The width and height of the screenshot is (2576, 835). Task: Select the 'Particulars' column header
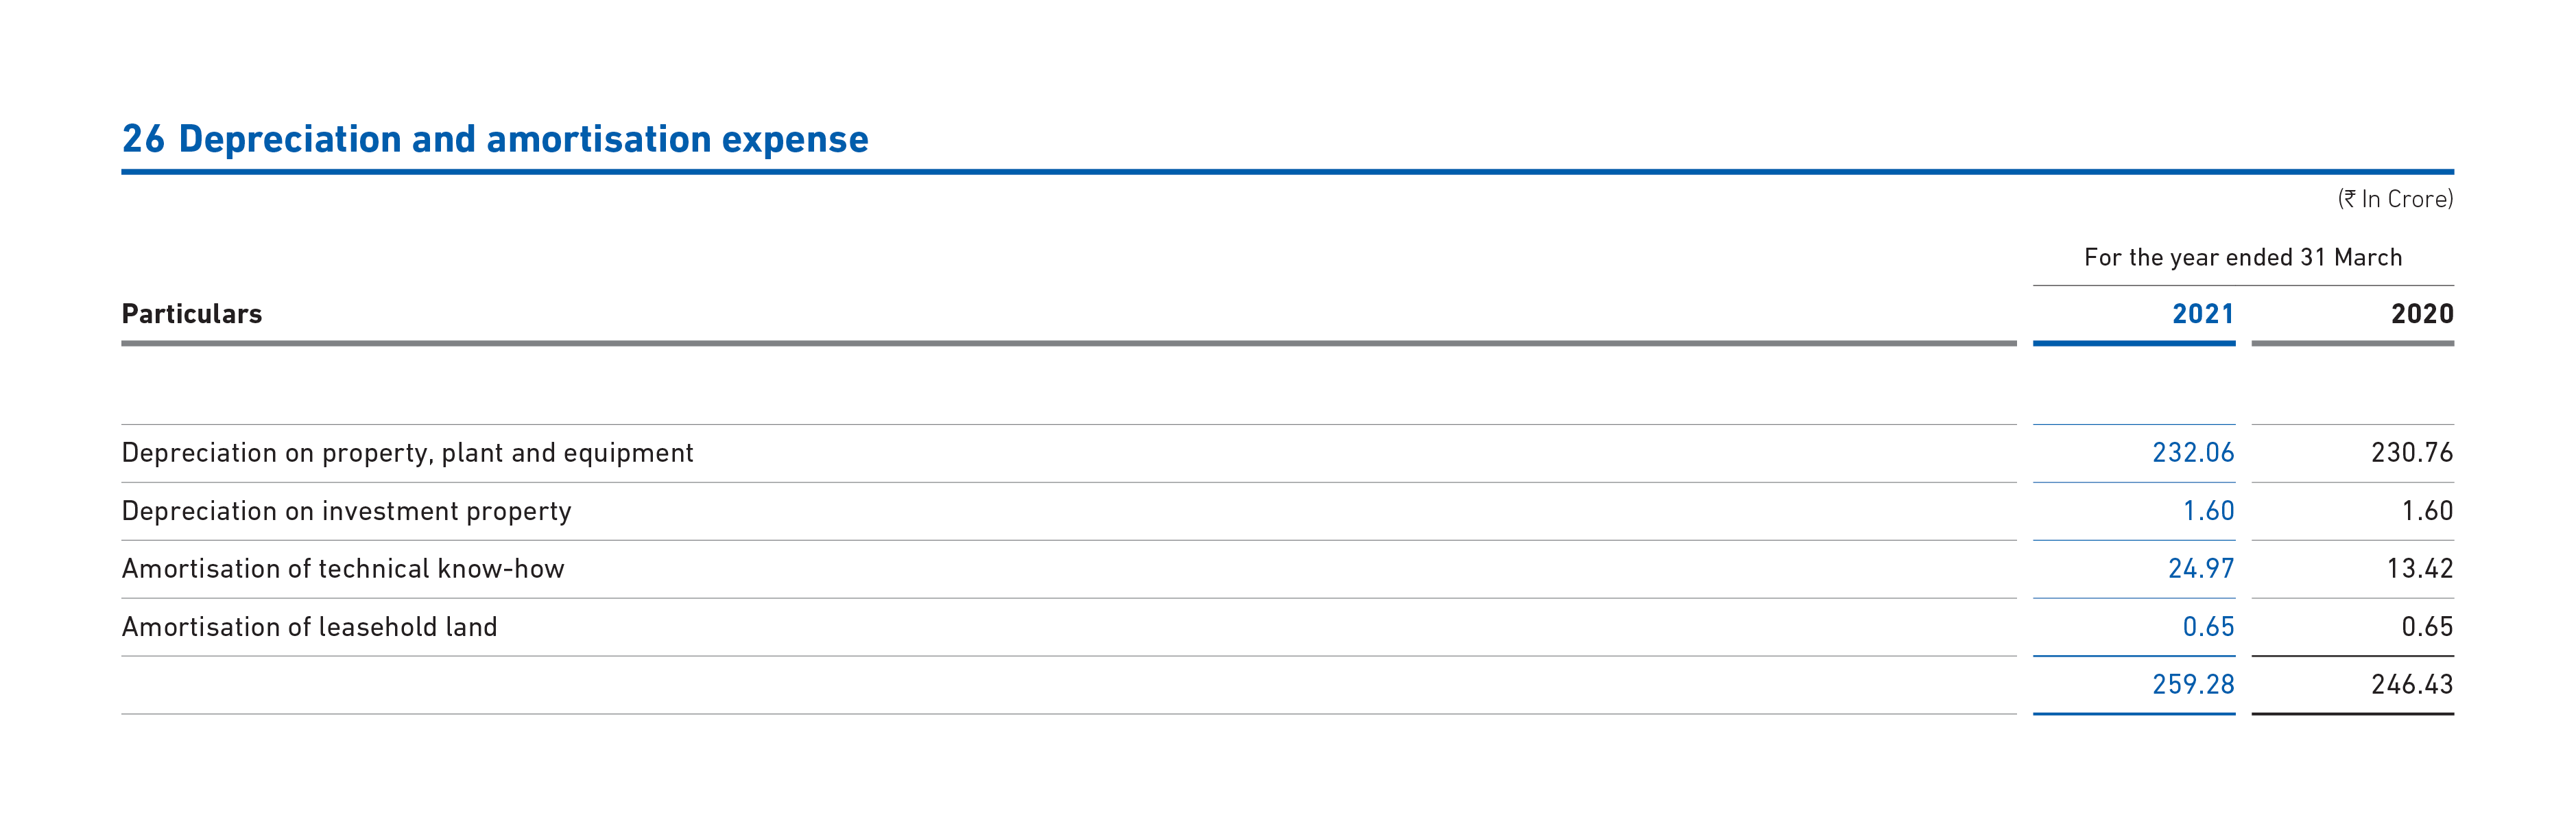[x=192, y=314]
